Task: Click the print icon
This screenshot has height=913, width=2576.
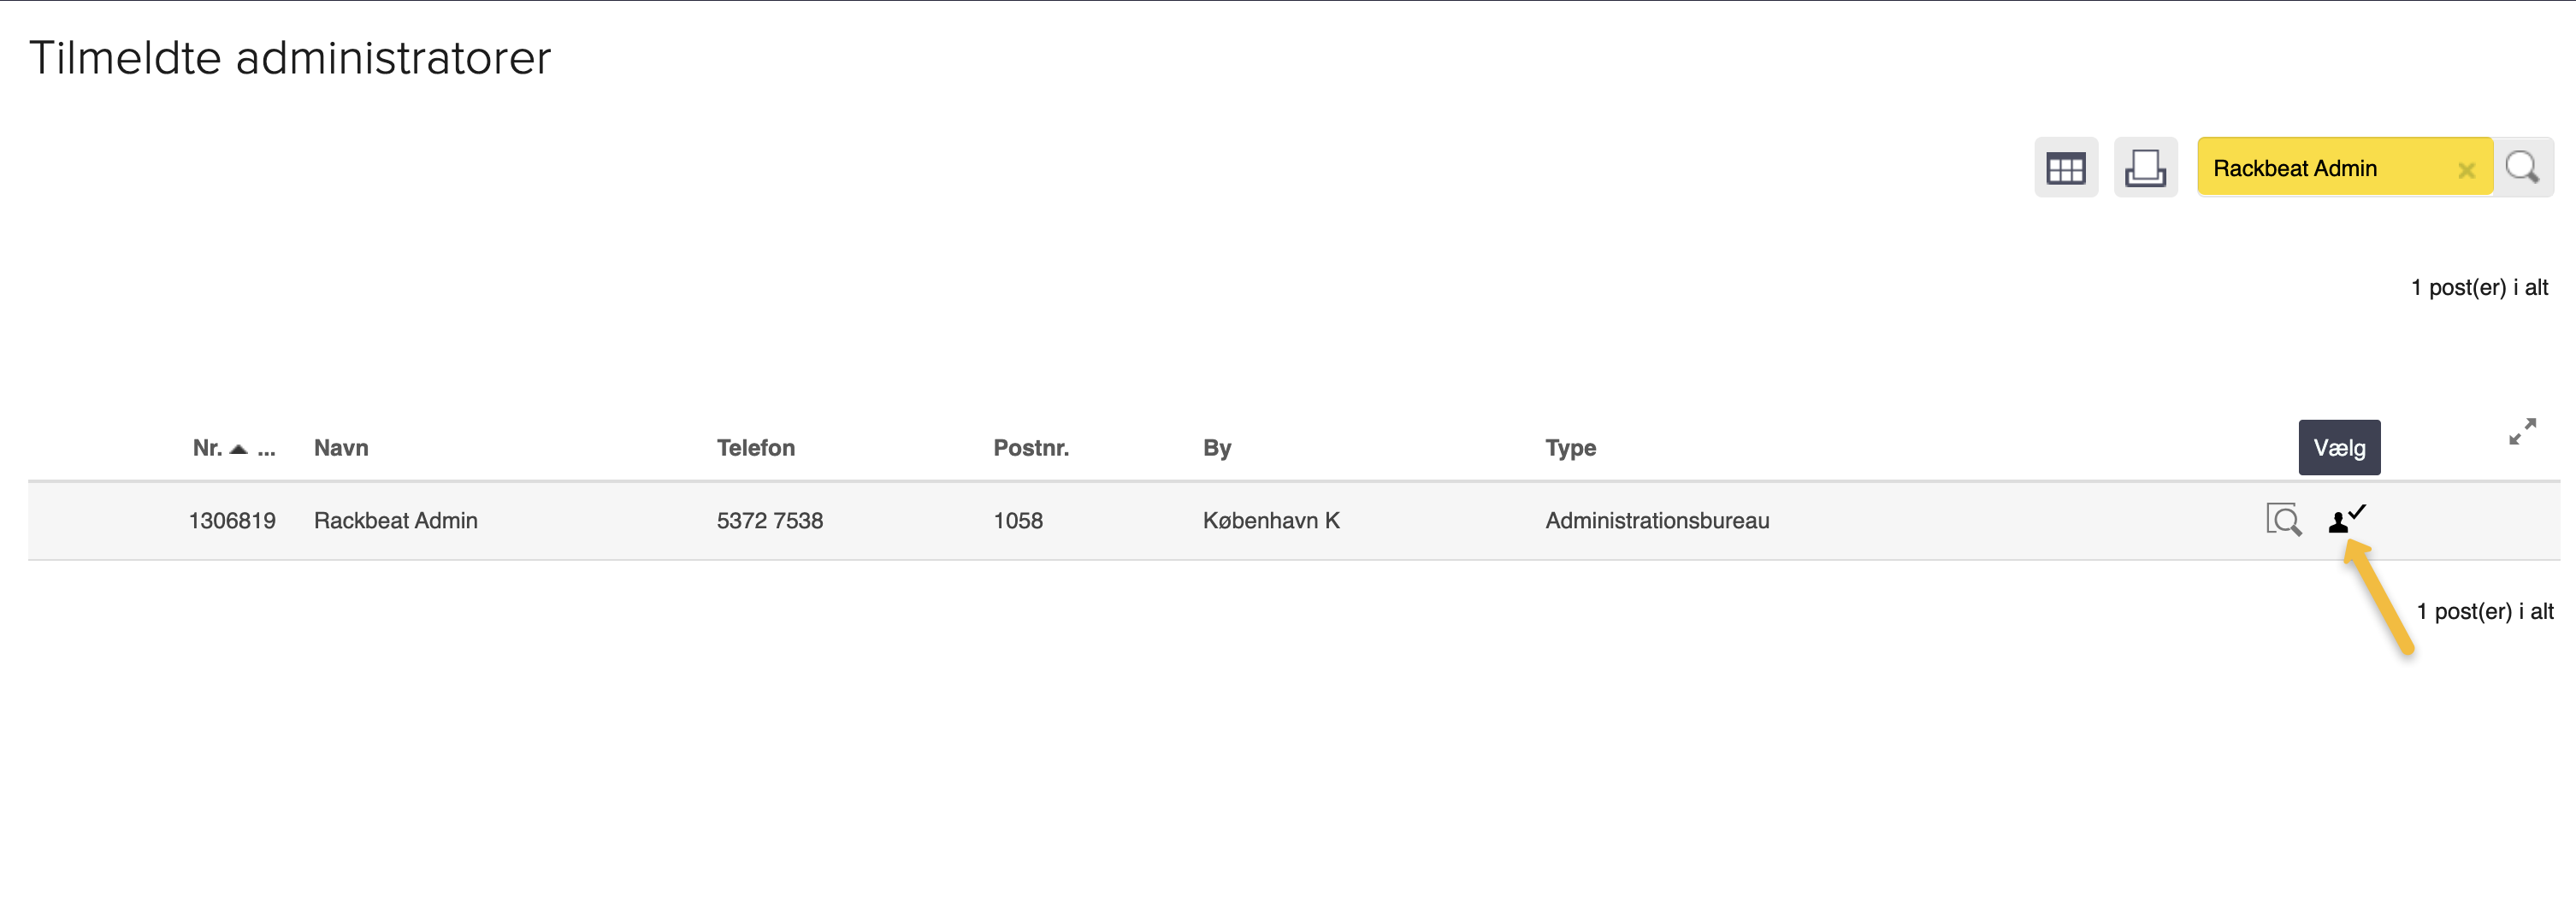Action: (x=2145, y=168)
